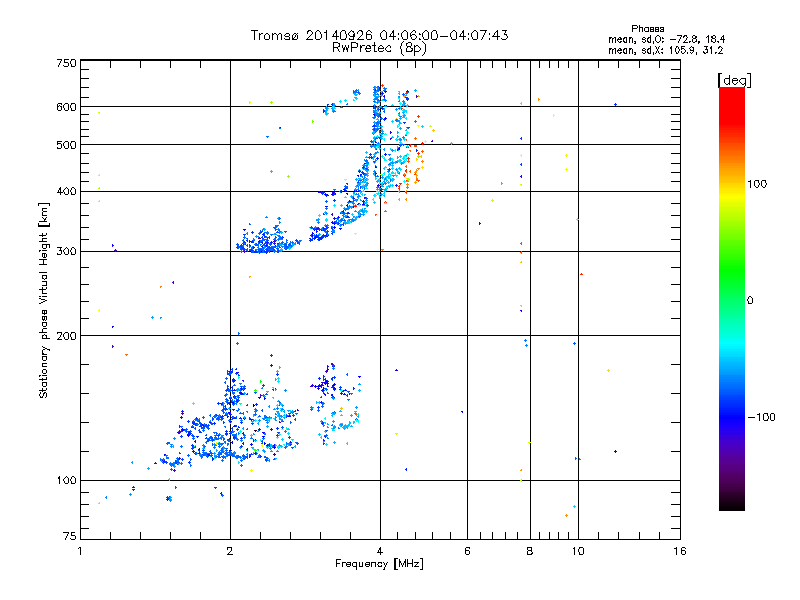Click the 'mean, sd,X: 105.9, 31.2' line
This screenshot has height=600, width=800.
coord(665,50)
